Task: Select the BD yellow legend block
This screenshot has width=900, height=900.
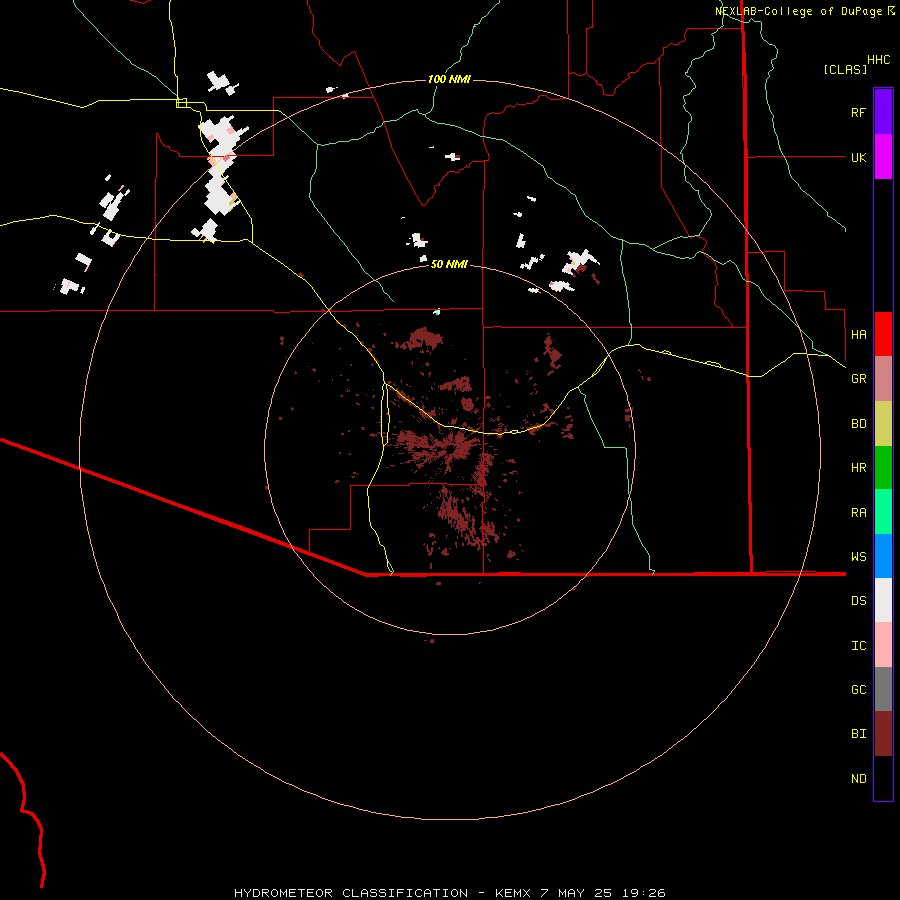Action: point(883,424)
